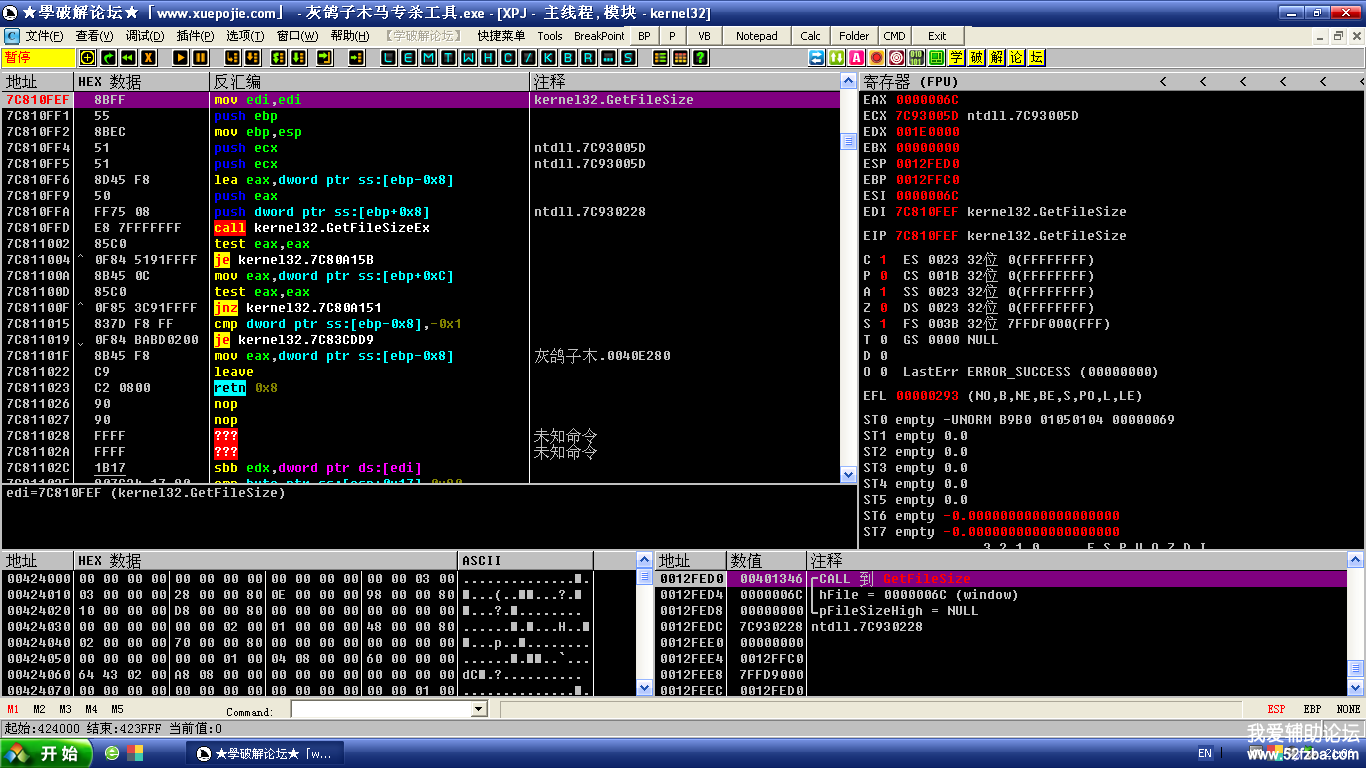The width and height of the screenshot is (1366, 768).
Task: Show Log window with L icon
Action: point(388,58)
